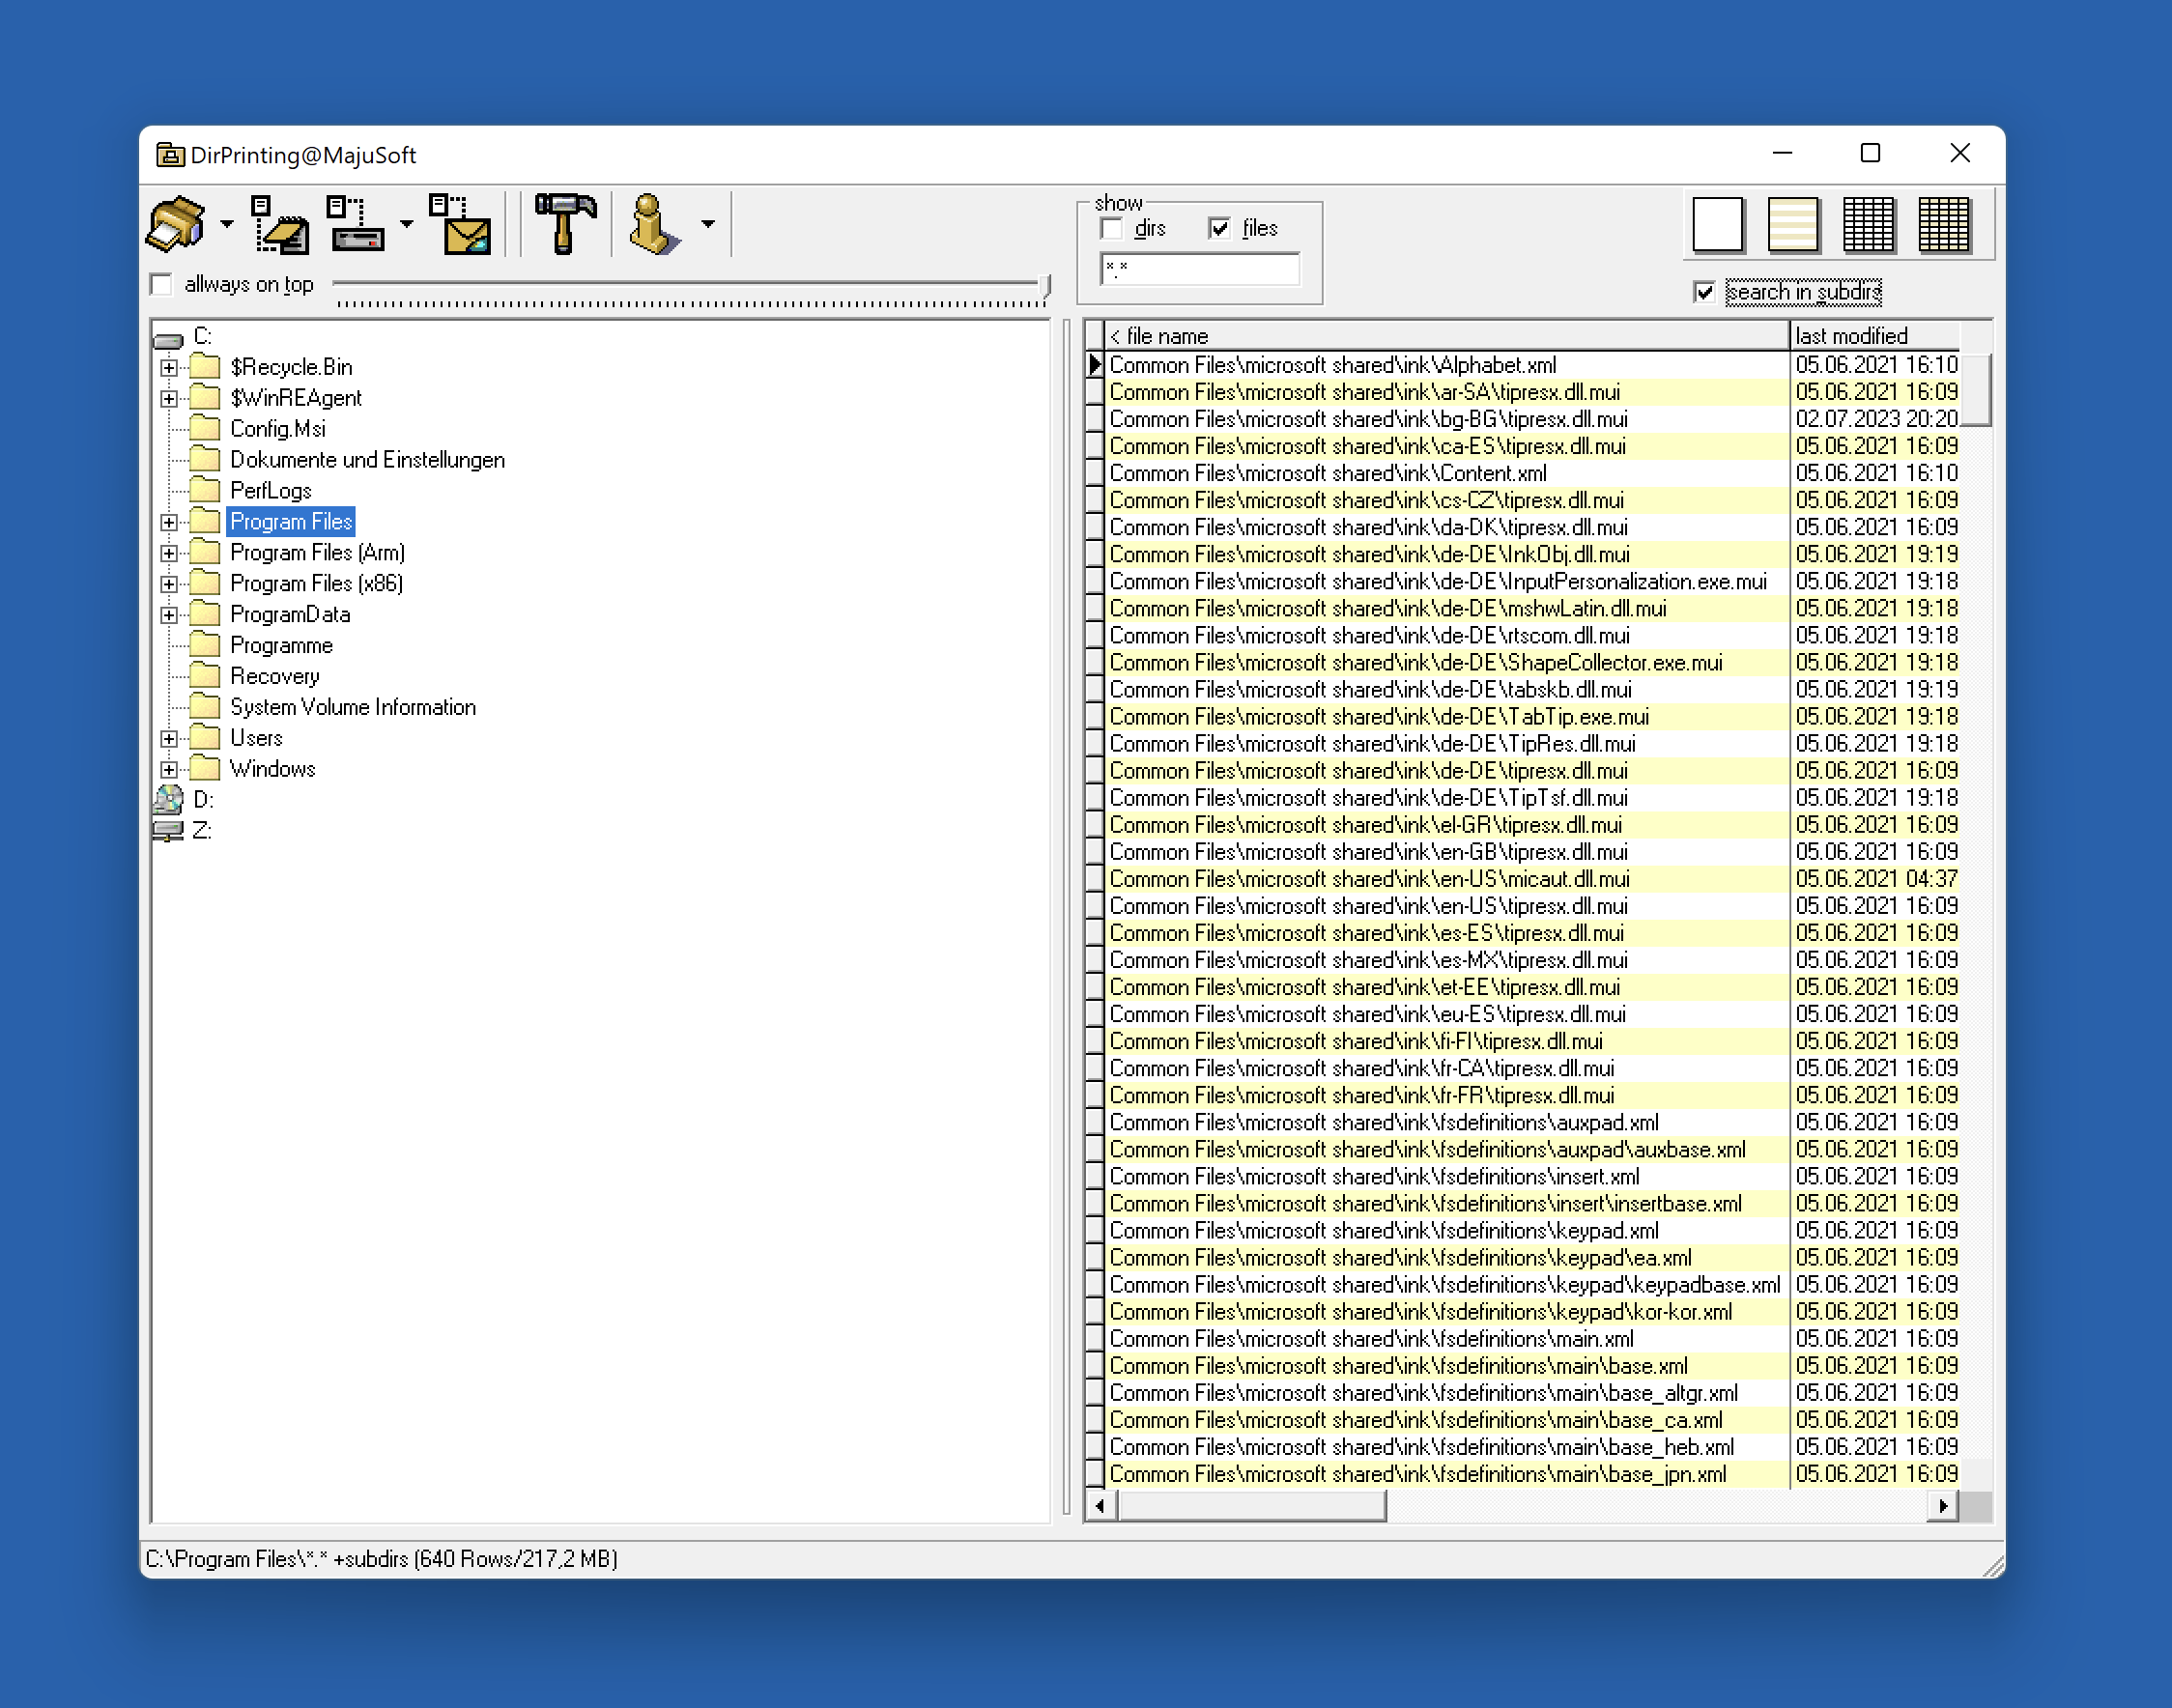Select the row fsdefinitions\keypad\kor-kor.xml
Screen dimensions: 2172x1708
pyautogui.click(x=1446, y=1312)
